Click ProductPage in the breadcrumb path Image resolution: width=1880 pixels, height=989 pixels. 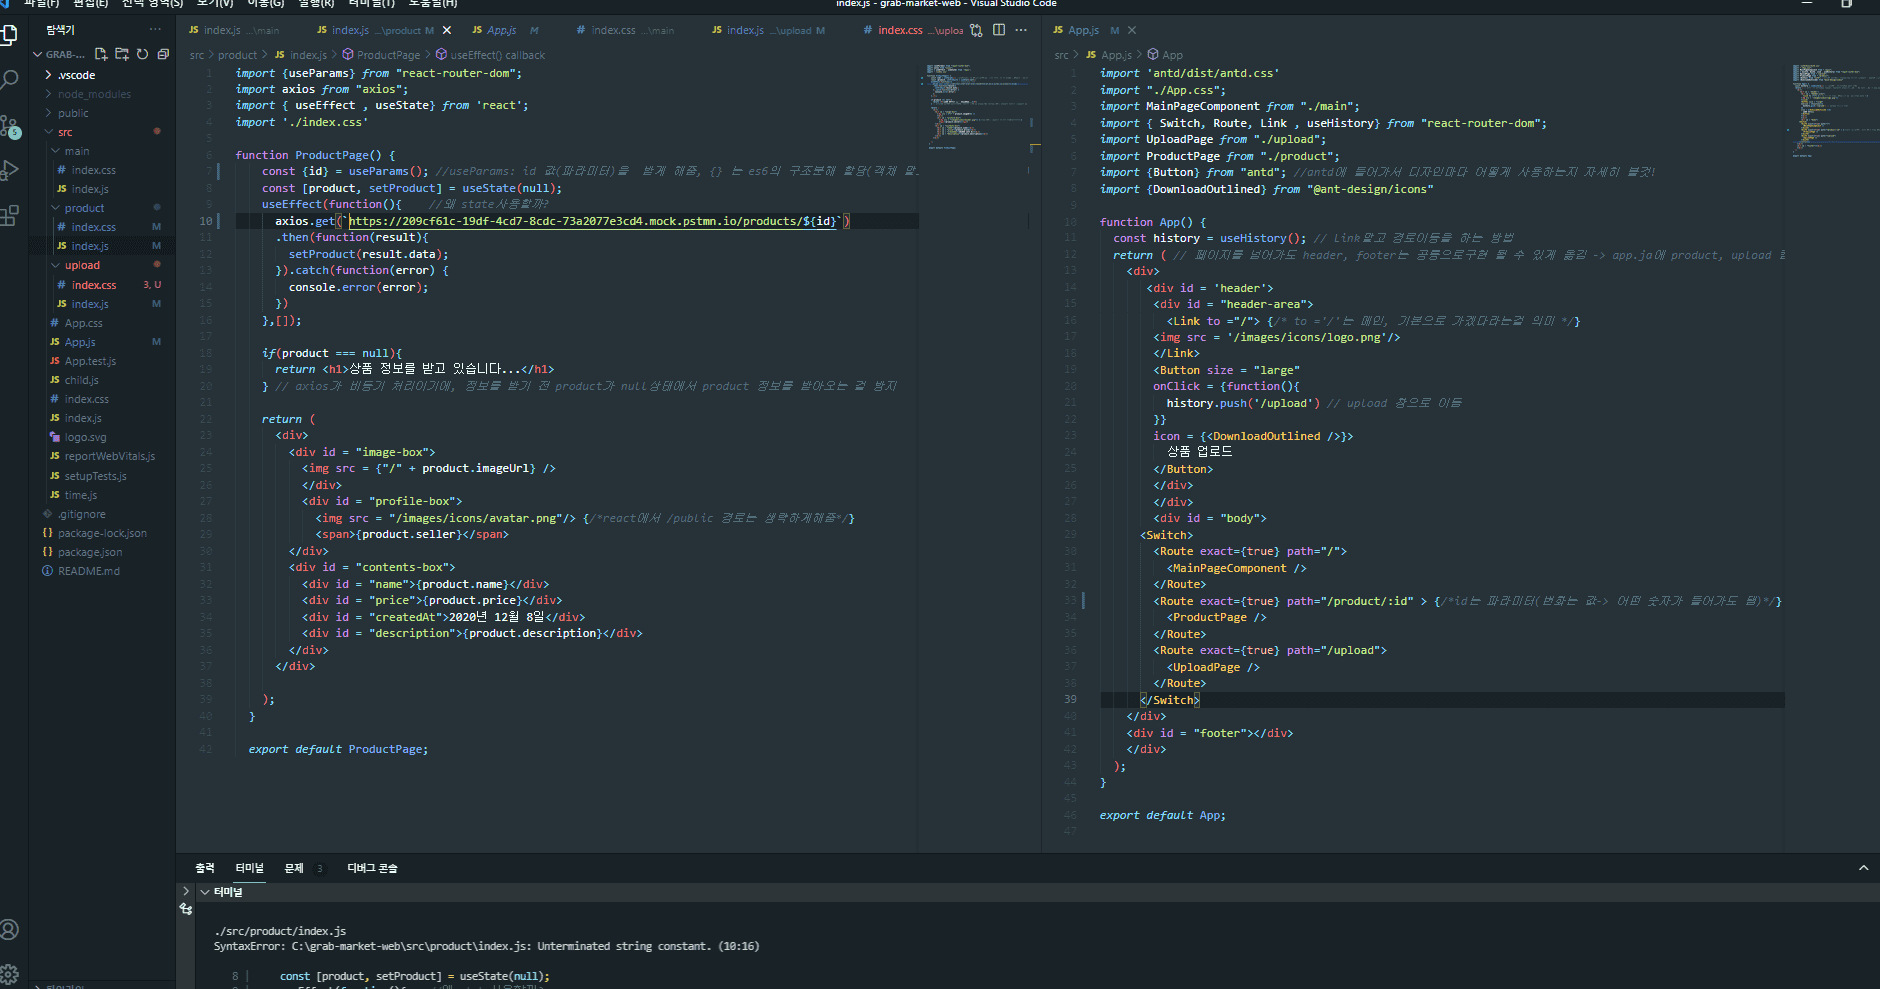click(388, 55)
